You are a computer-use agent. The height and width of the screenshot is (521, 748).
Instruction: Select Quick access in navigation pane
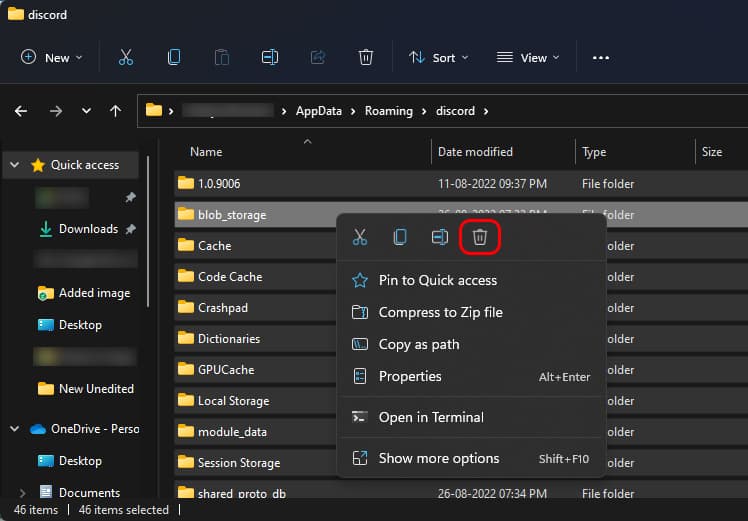85,165
